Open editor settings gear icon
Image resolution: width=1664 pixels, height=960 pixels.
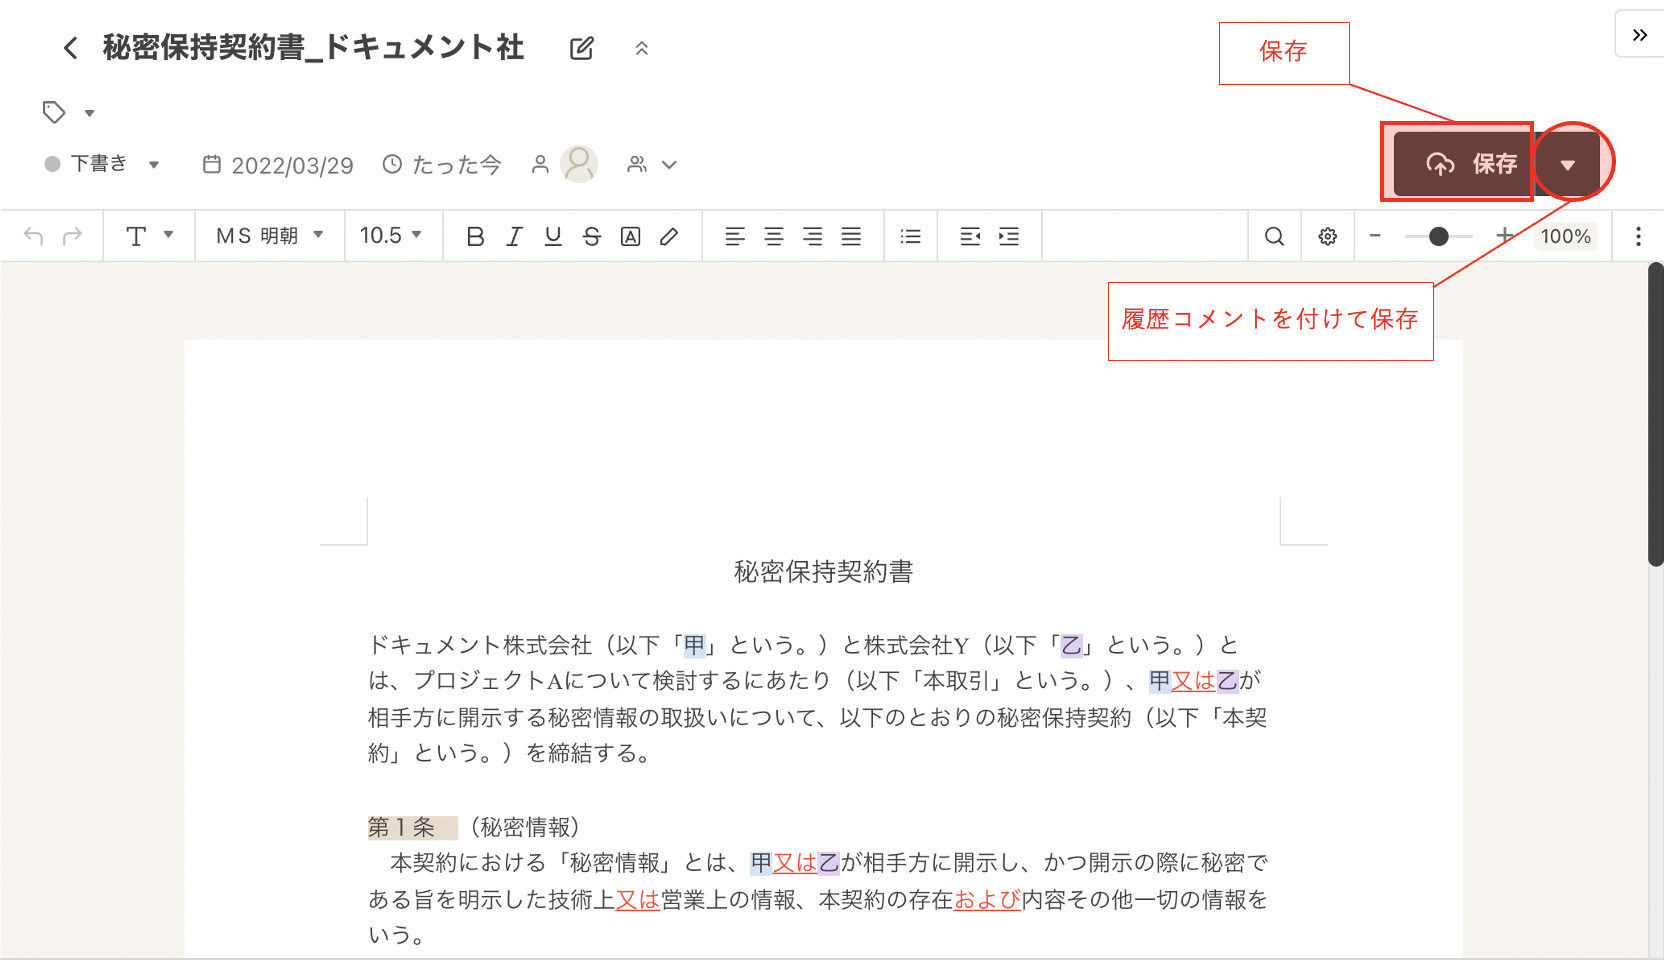click(x=1327, y=237)
